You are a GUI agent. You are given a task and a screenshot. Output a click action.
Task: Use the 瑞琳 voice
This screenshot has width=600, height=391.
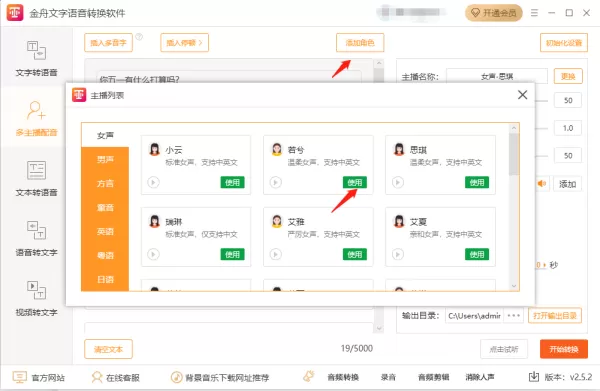(x=232, y=254)
